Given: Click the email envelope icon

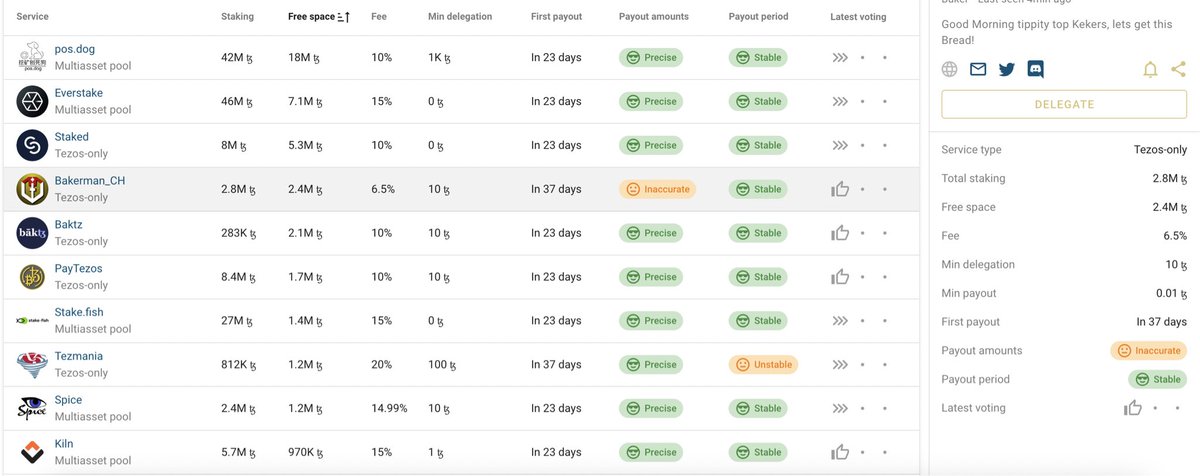Looking at the screenshot, I should (978, 69).
